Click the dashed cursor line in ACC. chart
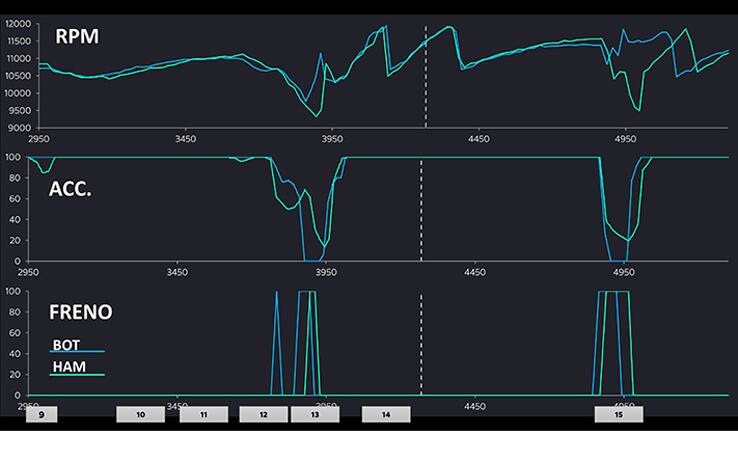Viewport: 738px width, 462px height. 421,208
